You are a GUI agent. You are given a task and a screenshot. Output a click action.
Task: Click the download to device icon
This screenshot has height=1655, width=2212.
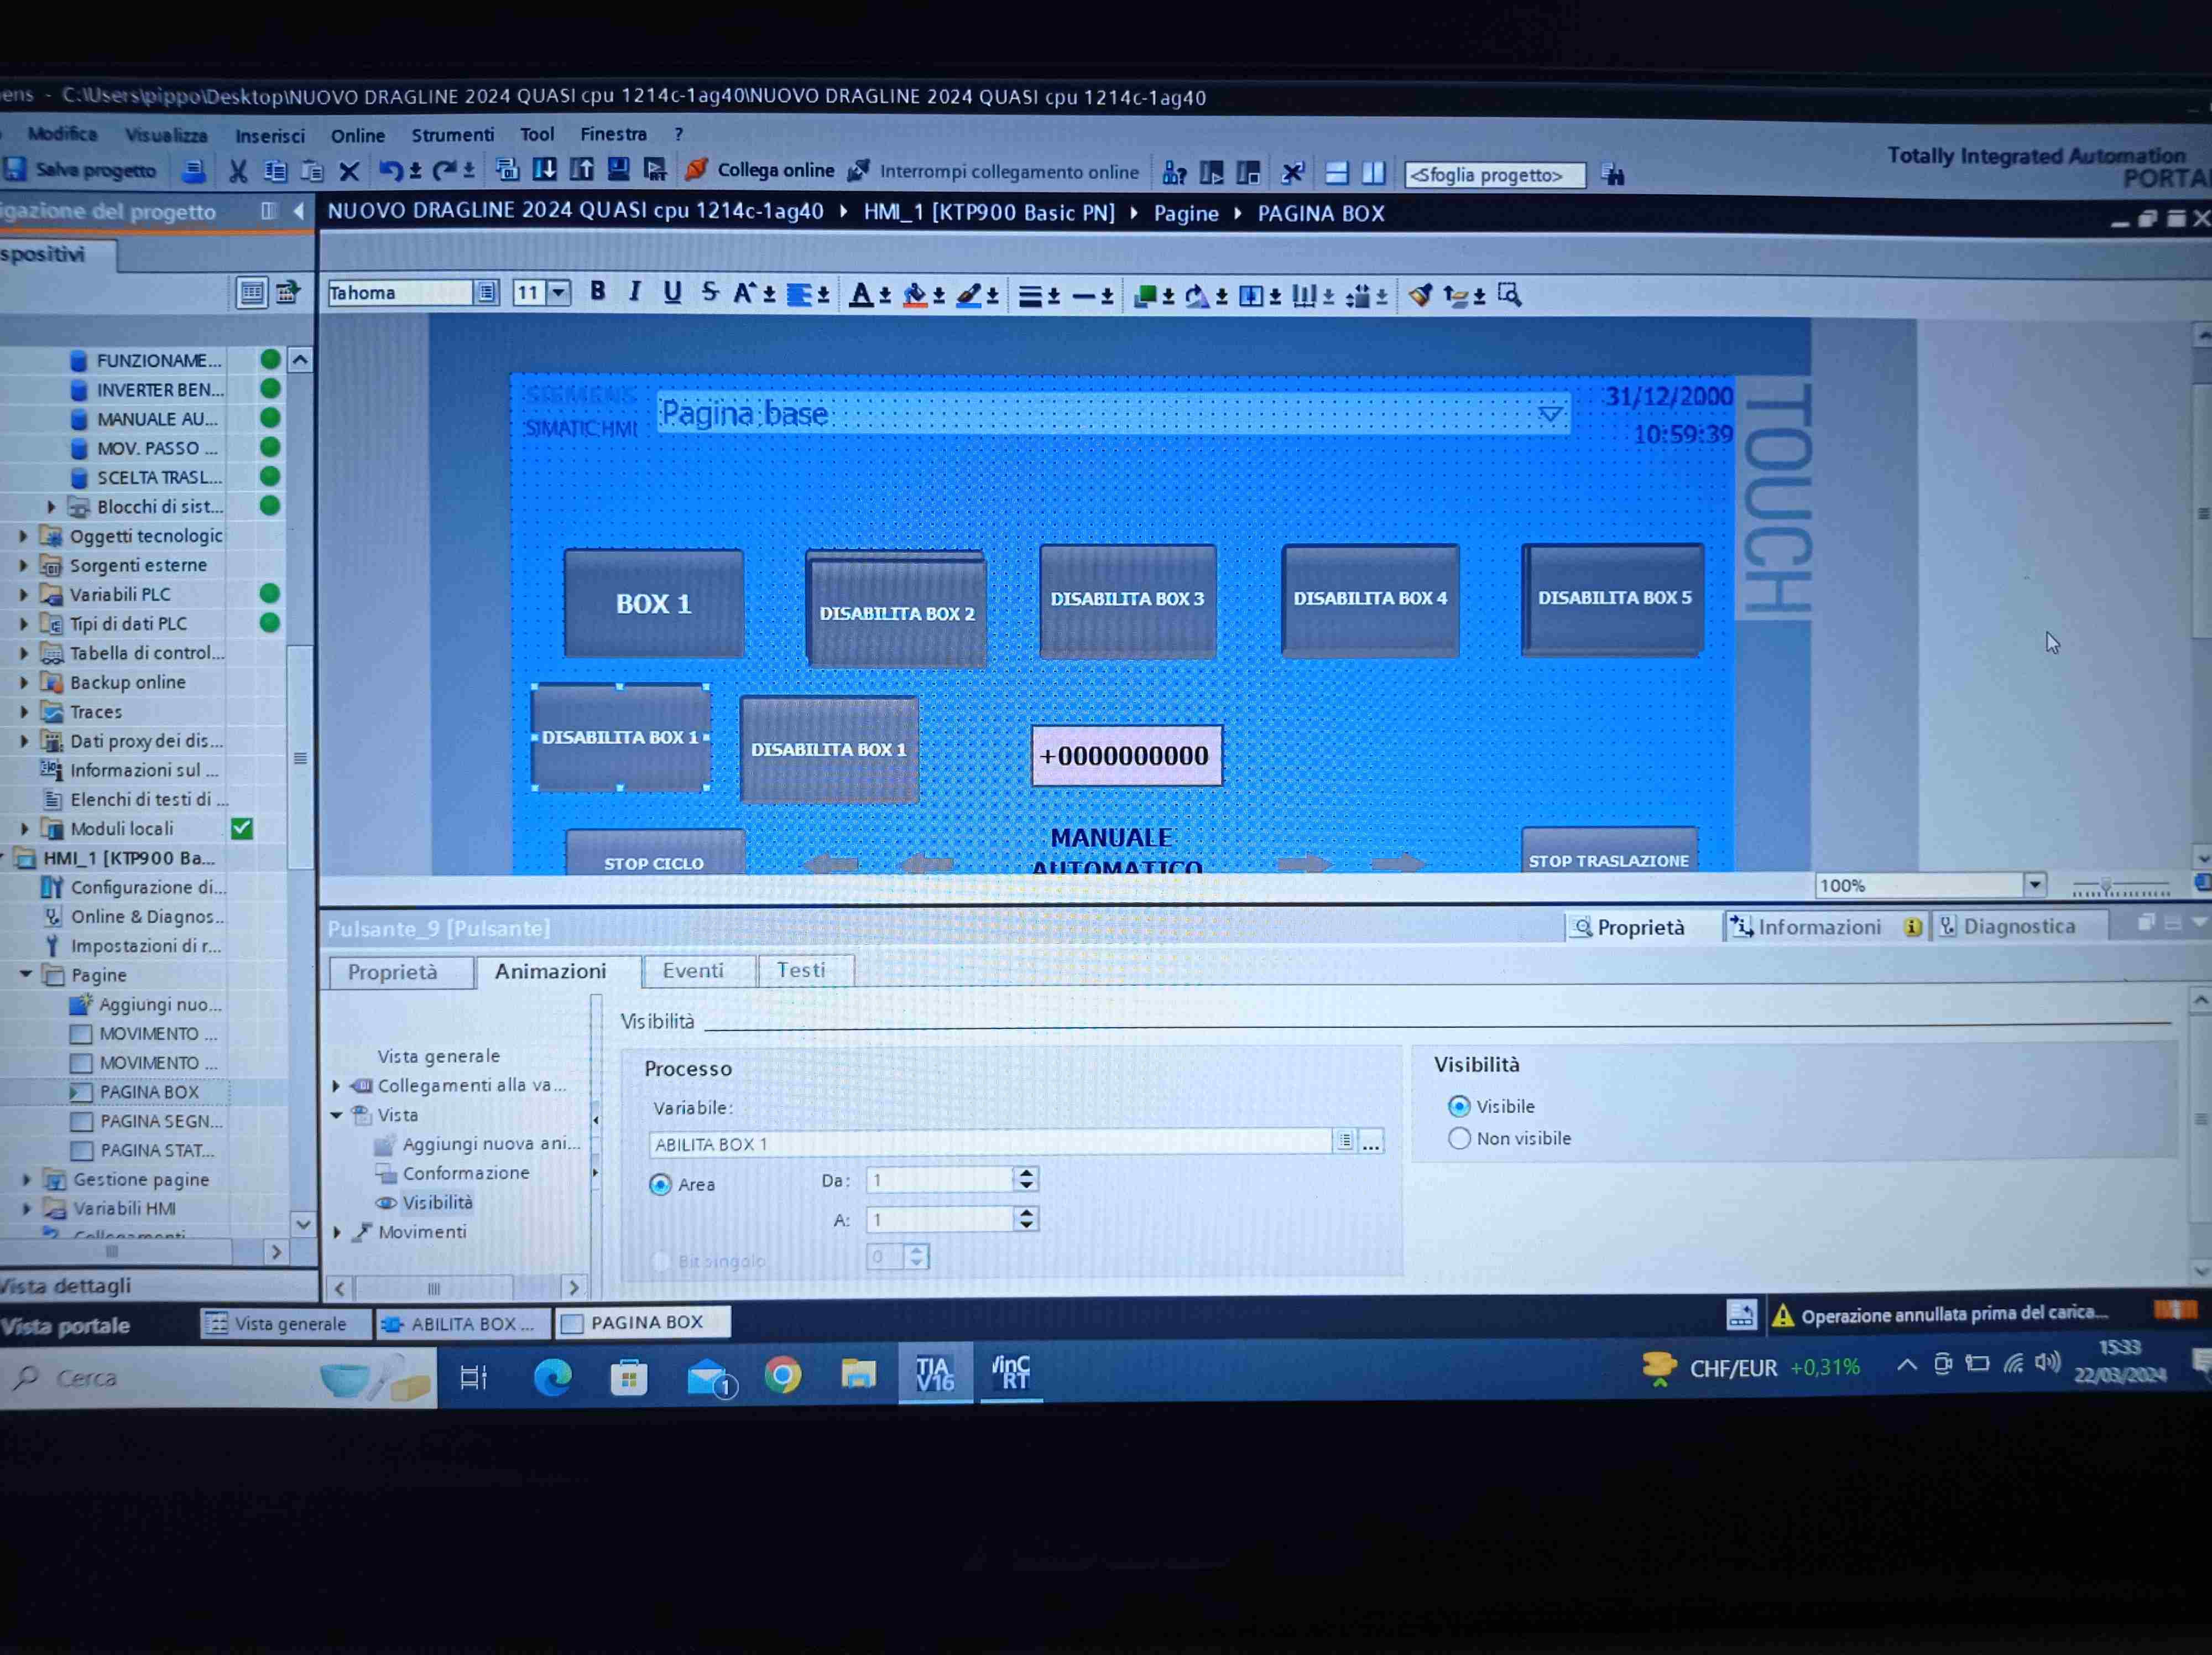(x=545, y=169)
